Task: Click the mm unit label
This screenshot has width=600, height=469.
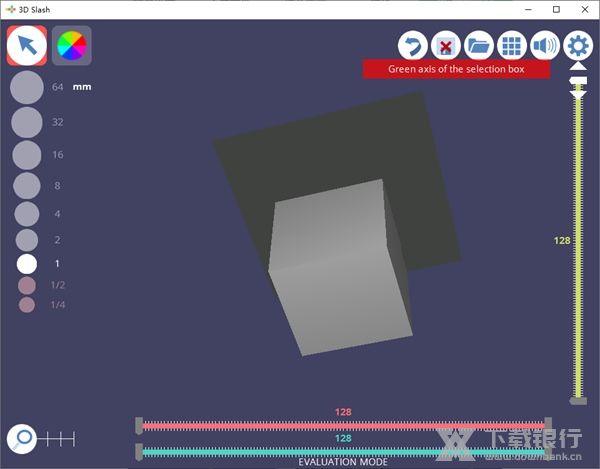Action: tap(82, 87)
